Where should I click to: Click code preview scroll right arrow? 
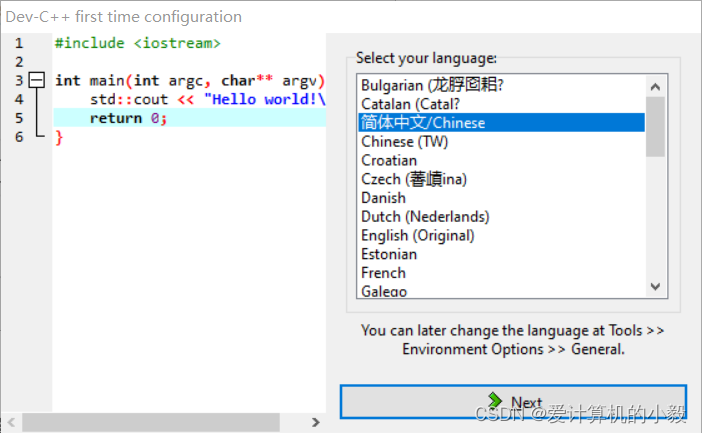pos(316,422)
